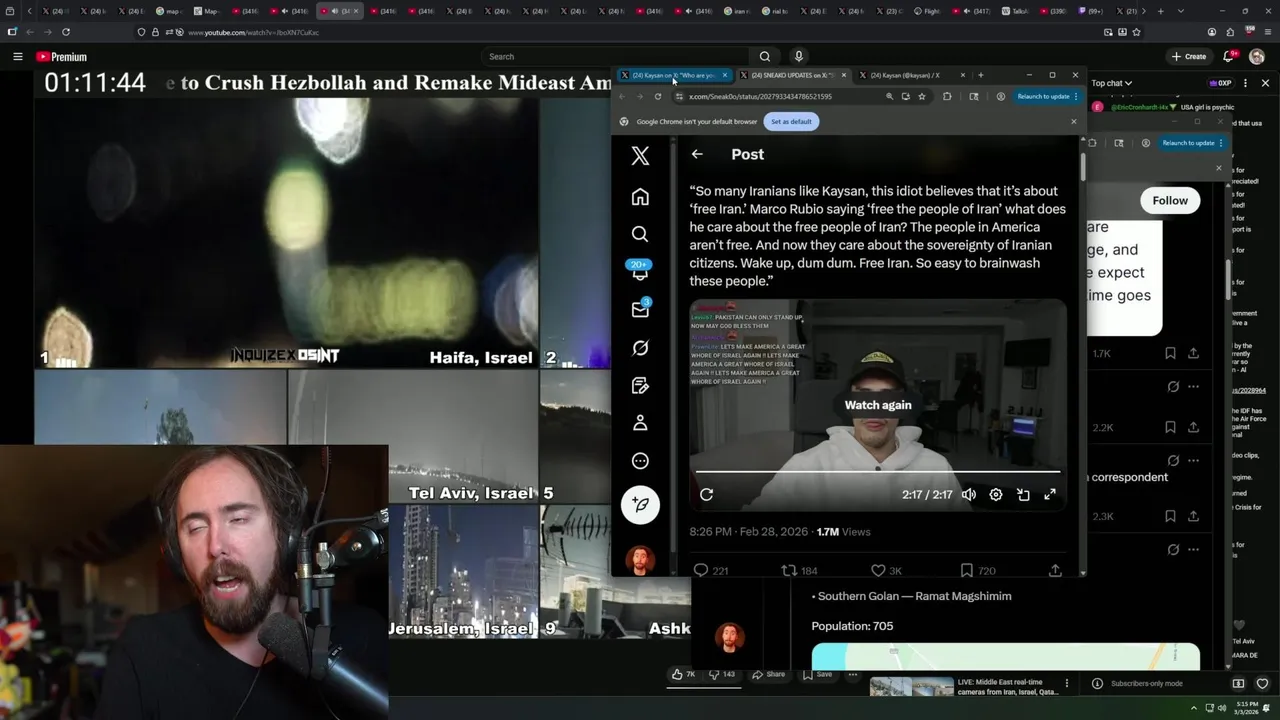Bookmark this page with the star icon
The width and height of the screenshot is (1280, 720).
pos(921,96)
